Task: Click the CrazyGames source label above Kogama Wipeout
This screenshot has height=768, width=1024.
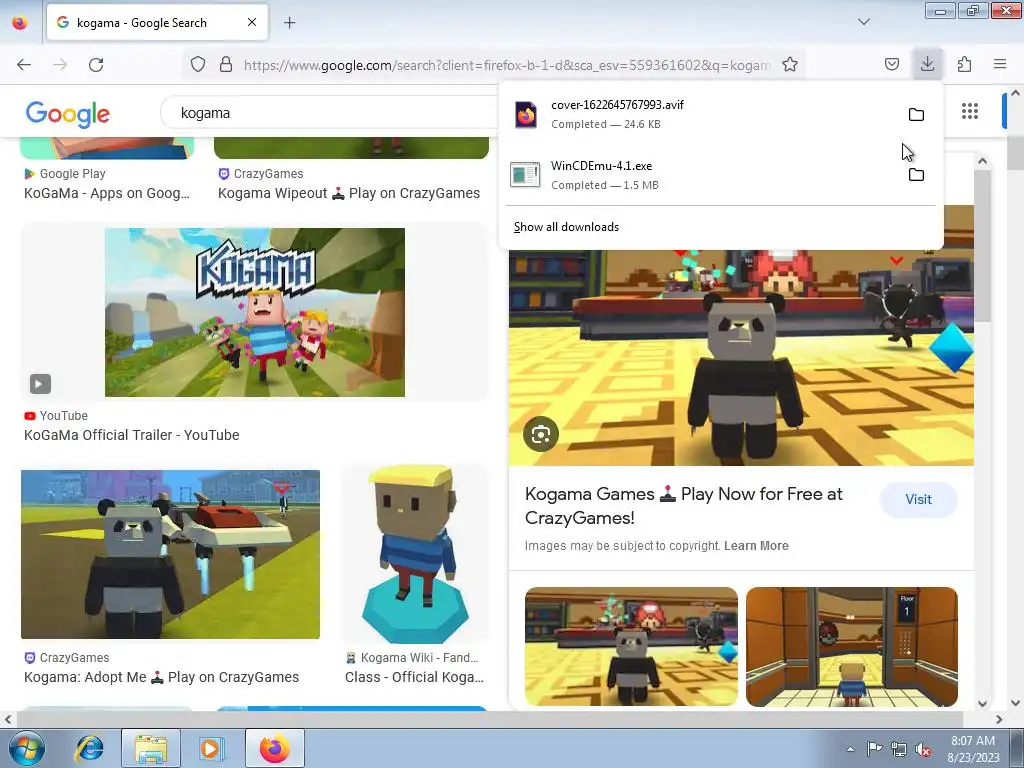Action: pos(268,174)
